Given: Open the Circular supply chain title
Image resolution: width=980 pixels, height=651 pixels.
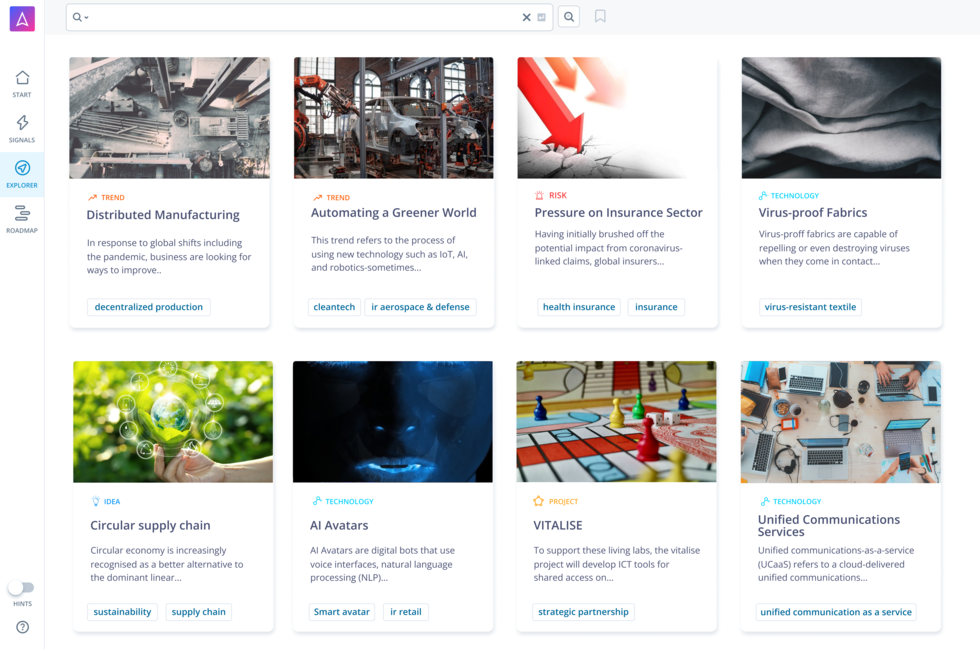Looking at the screenshot, I should [x=150, y=526].
